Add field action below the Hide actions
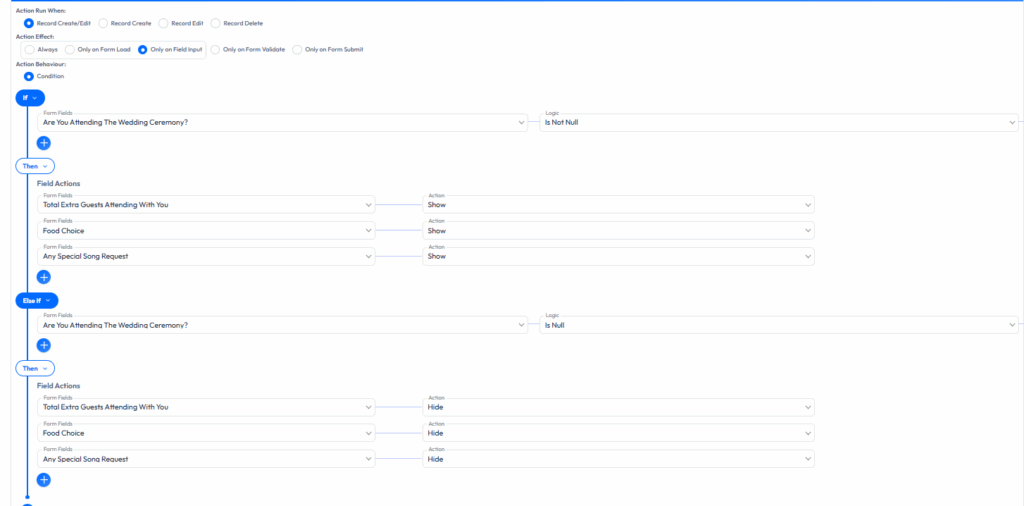The width and height of the screenshot is (1024, 506). [44, 479]
